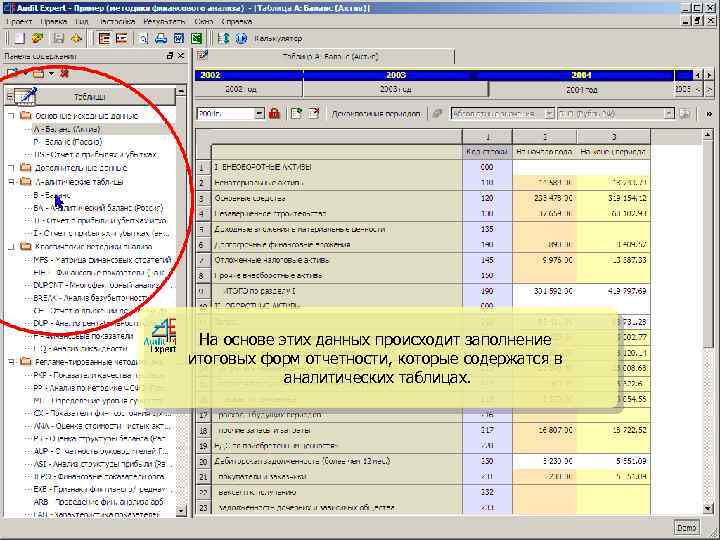The height and width of the screenshot is (540, 720).
Task: Open ANA - Оценка стоимости чистых активов
Action: [101, 426]
